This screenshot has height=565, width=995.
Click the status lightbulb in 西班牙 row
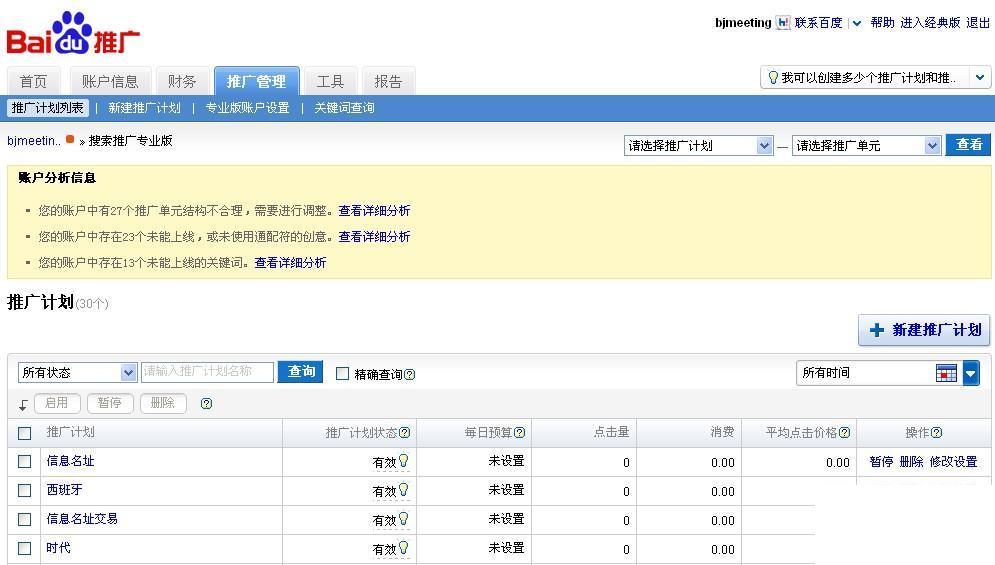pyautogui.click(x=403, y=490)
